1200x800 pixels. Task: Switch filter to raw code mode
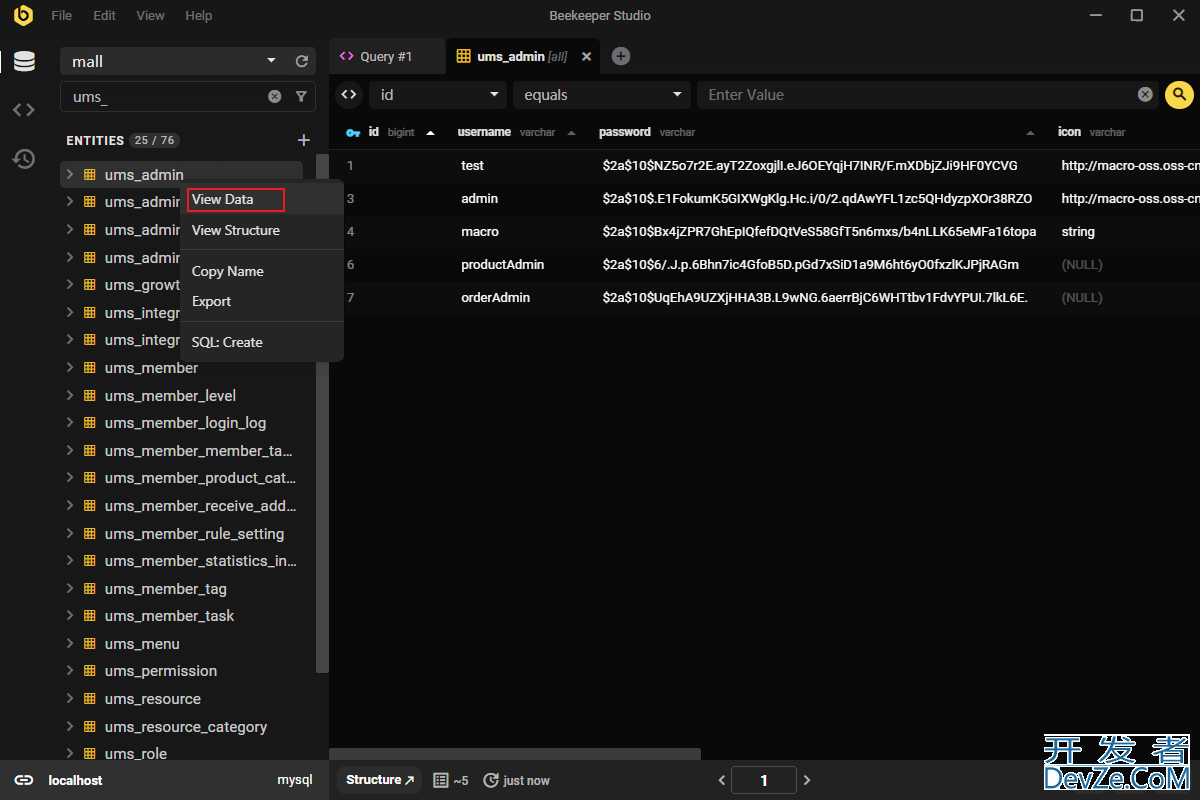348,95
